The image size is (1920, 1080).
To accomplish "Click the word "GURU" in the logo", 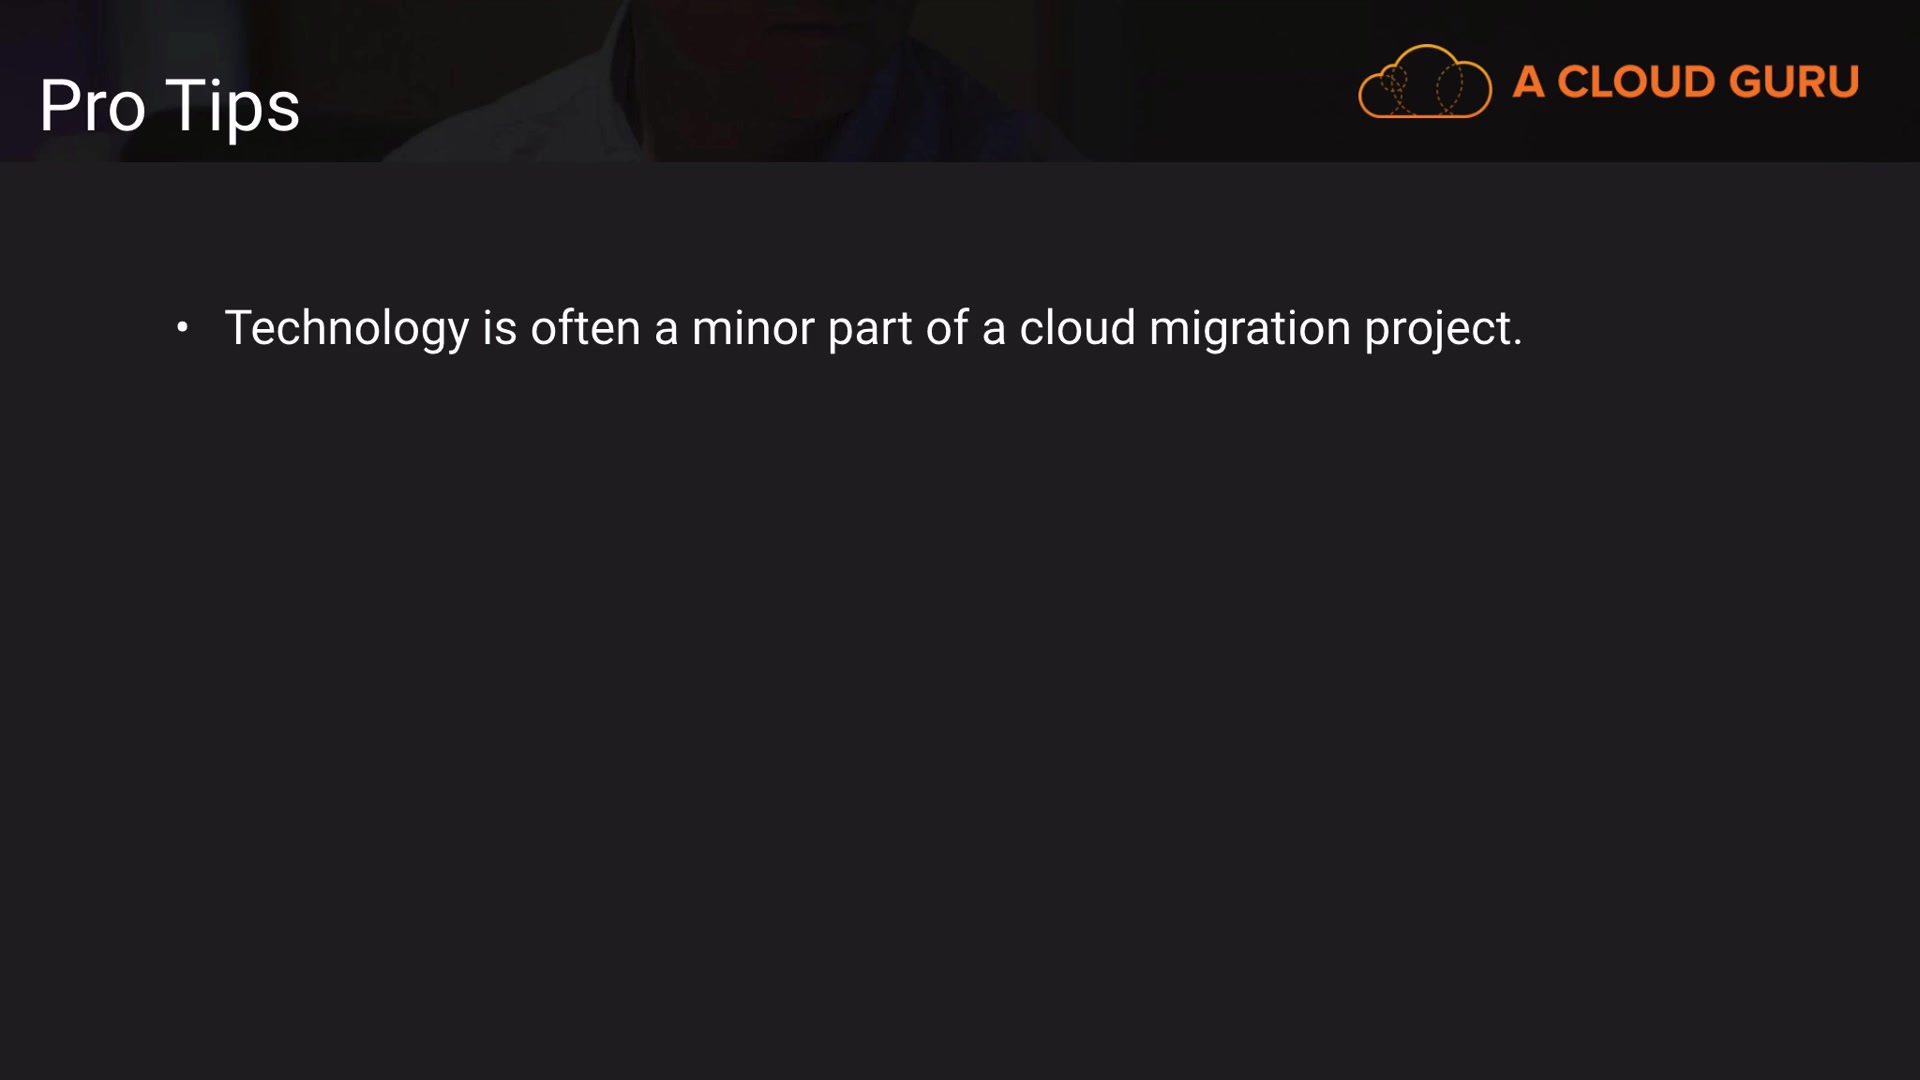I will (x=1793, y=82).
